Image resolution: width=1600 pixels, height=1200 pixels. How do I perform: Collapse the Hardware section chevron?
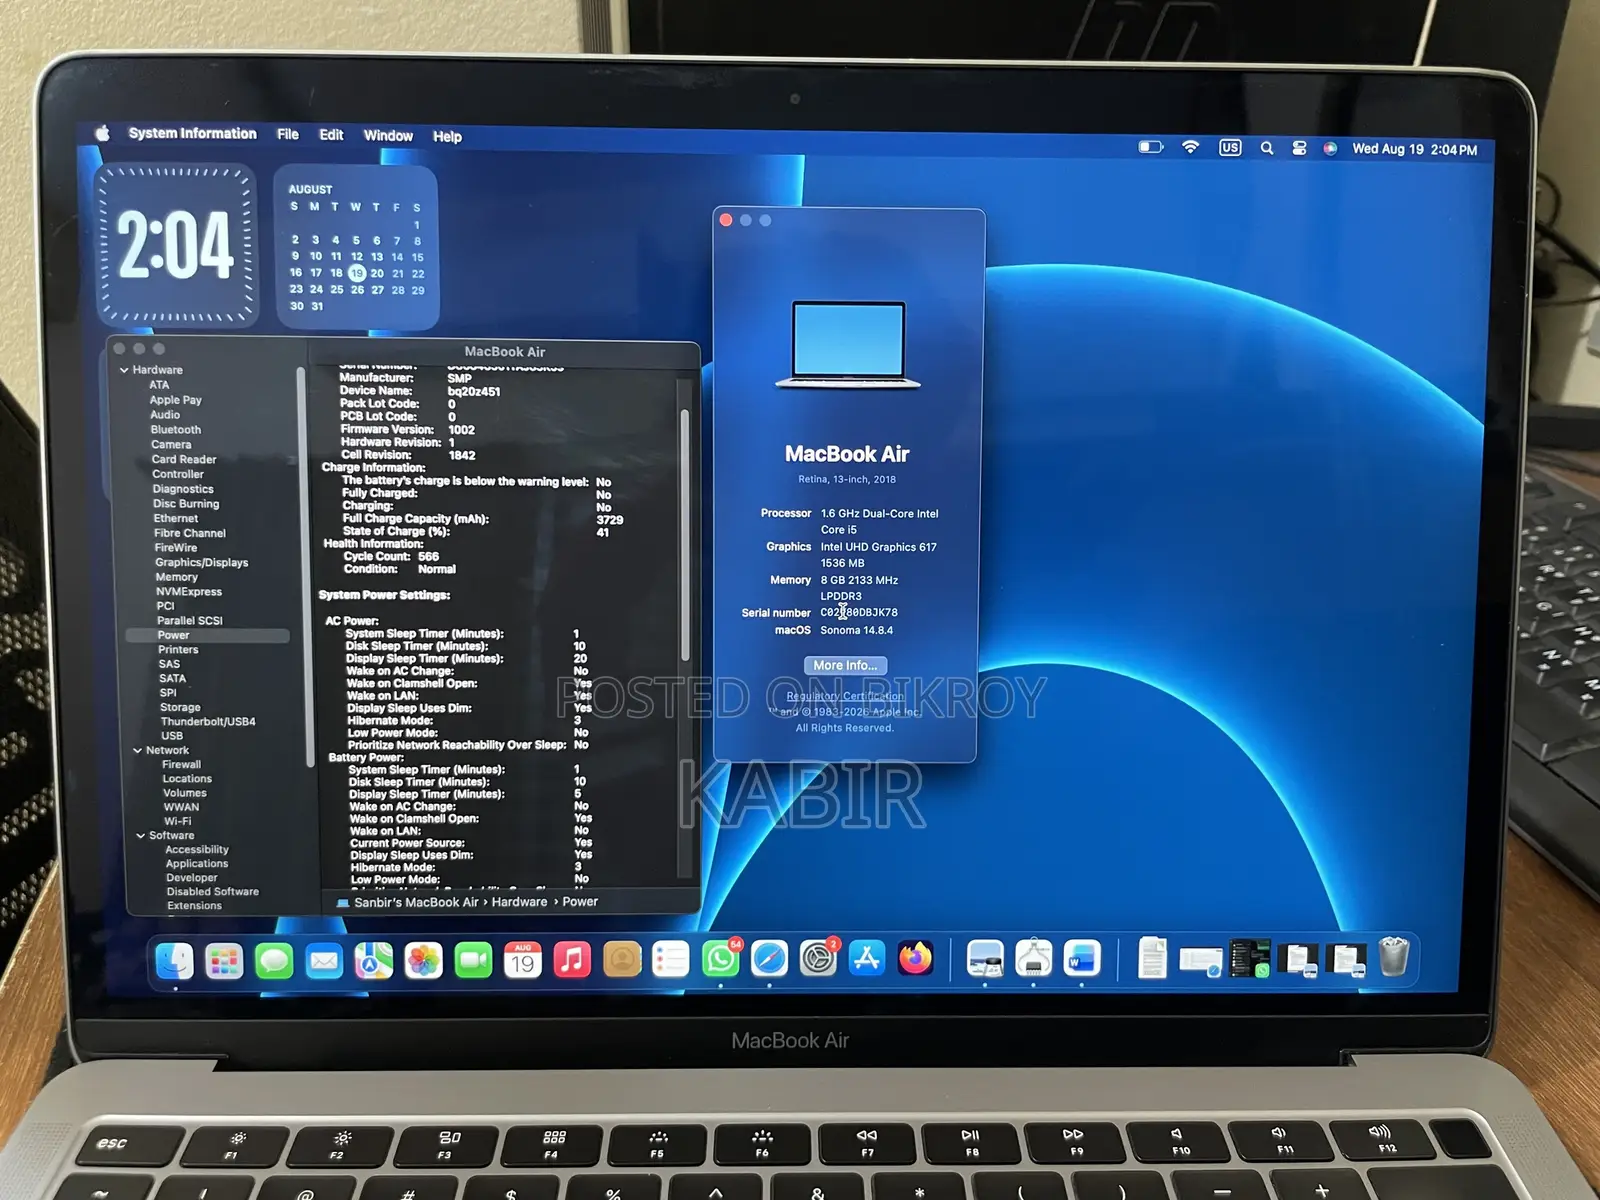pyautogui.click(x=124, y=370)
